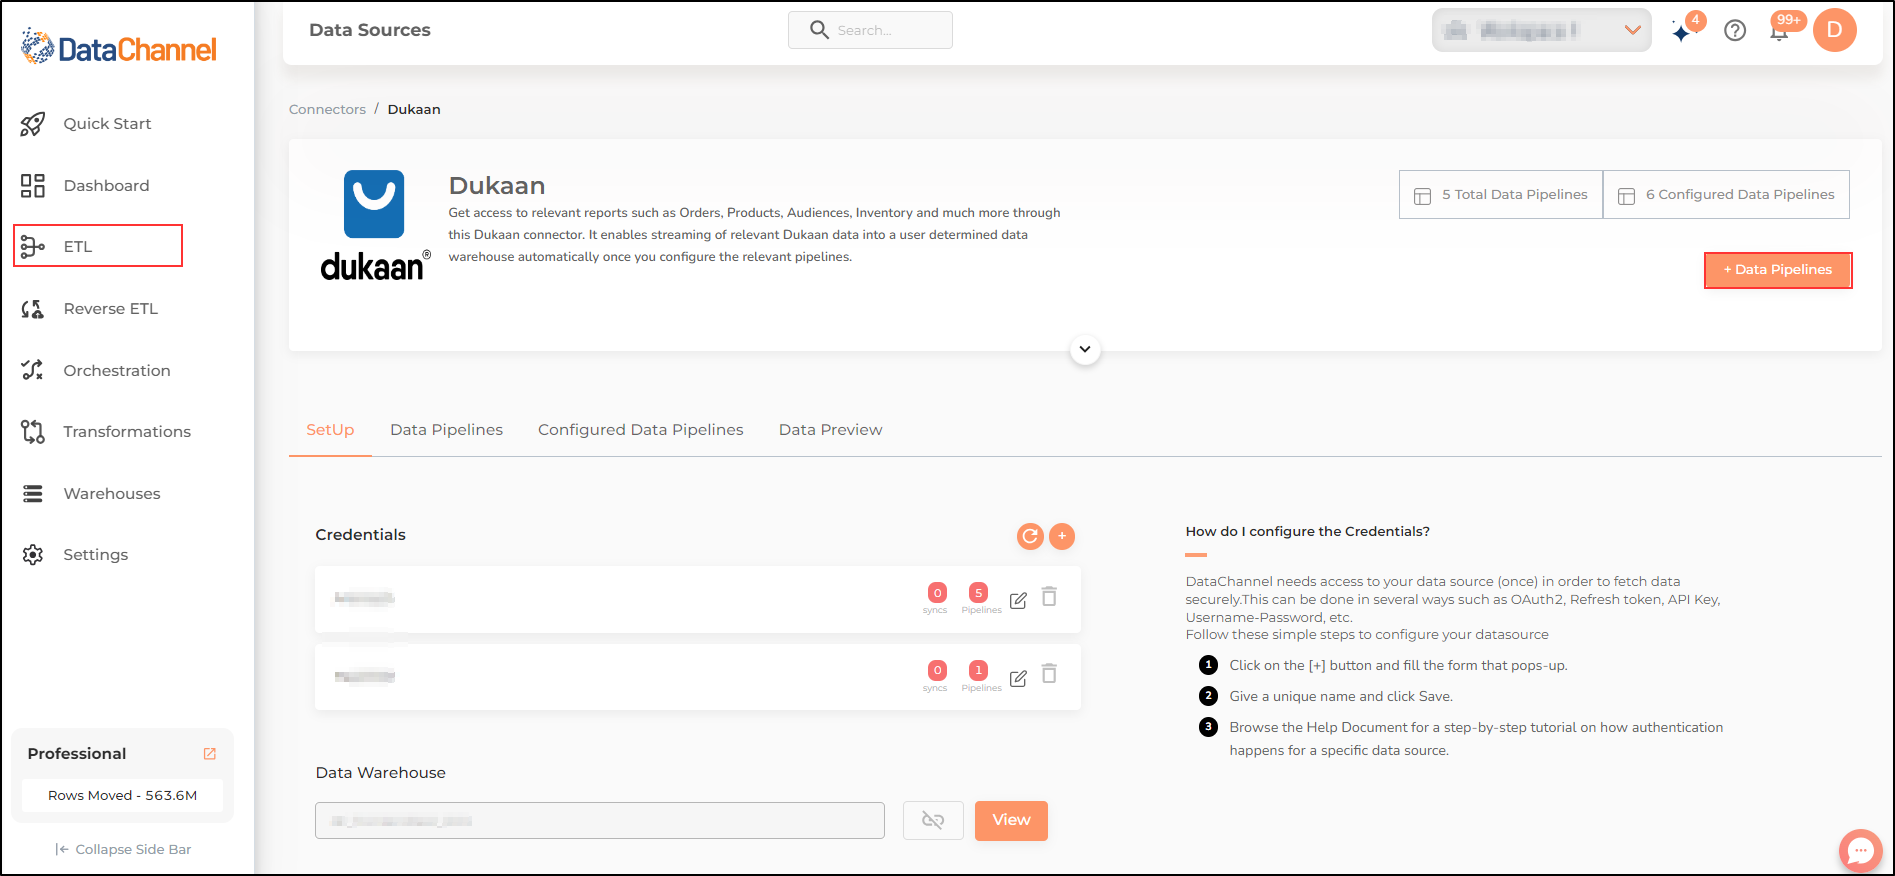
Task: Open the workspace selector dropdown
Action: pyautogui.click(x=1541, y=30)
